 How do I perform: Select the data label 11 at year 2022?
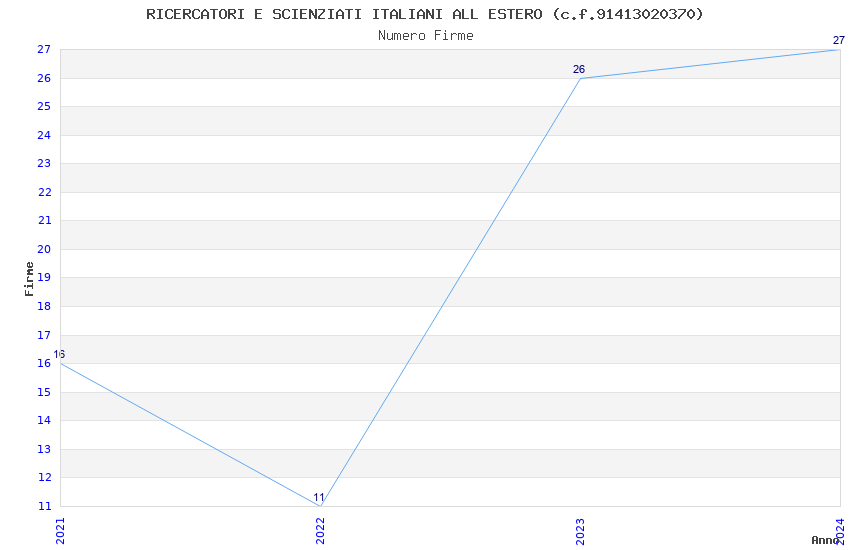pyautogui.click(x=319, y=497)
